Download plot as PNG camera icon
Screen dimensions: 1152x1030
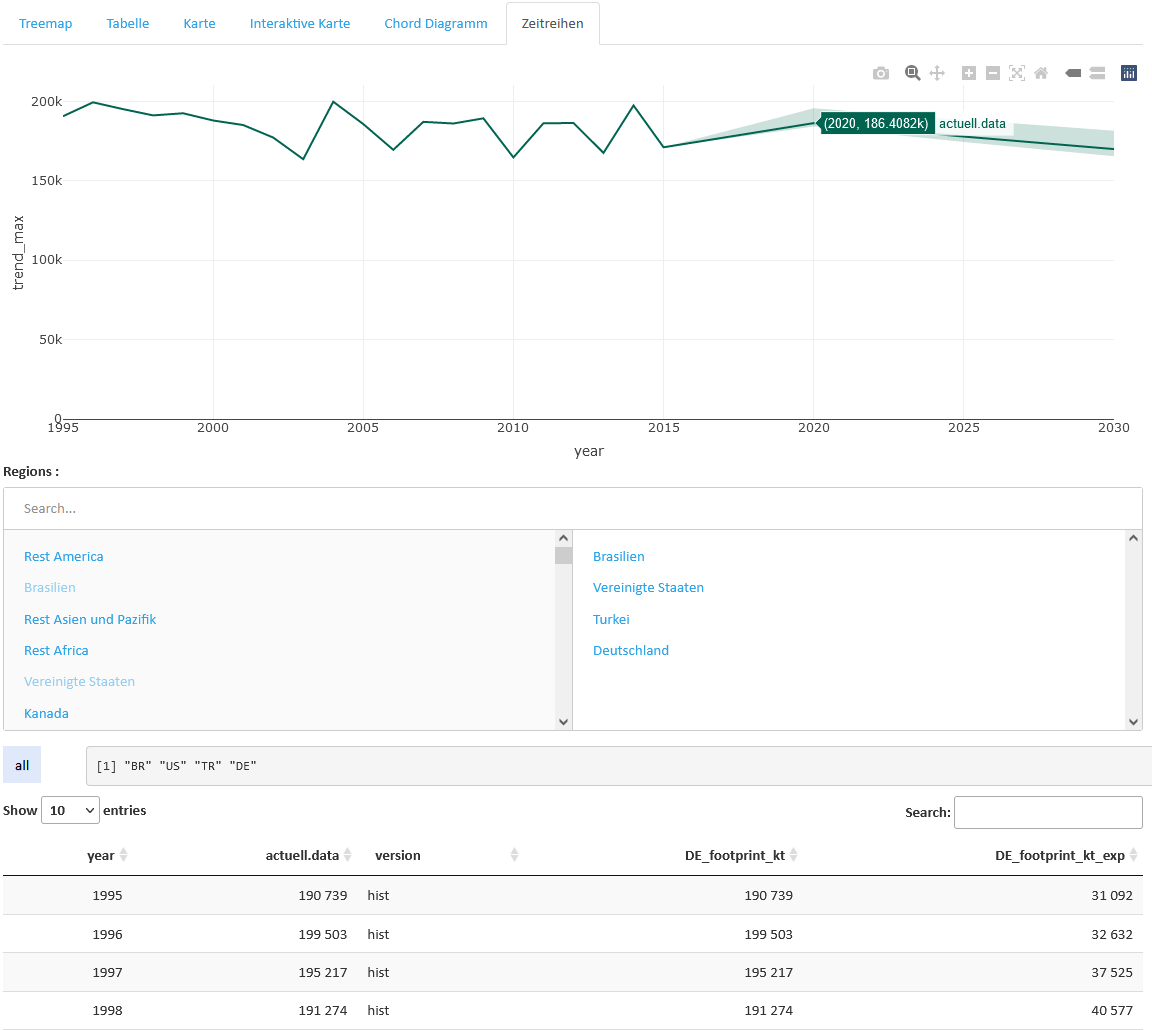click(881, 73)
